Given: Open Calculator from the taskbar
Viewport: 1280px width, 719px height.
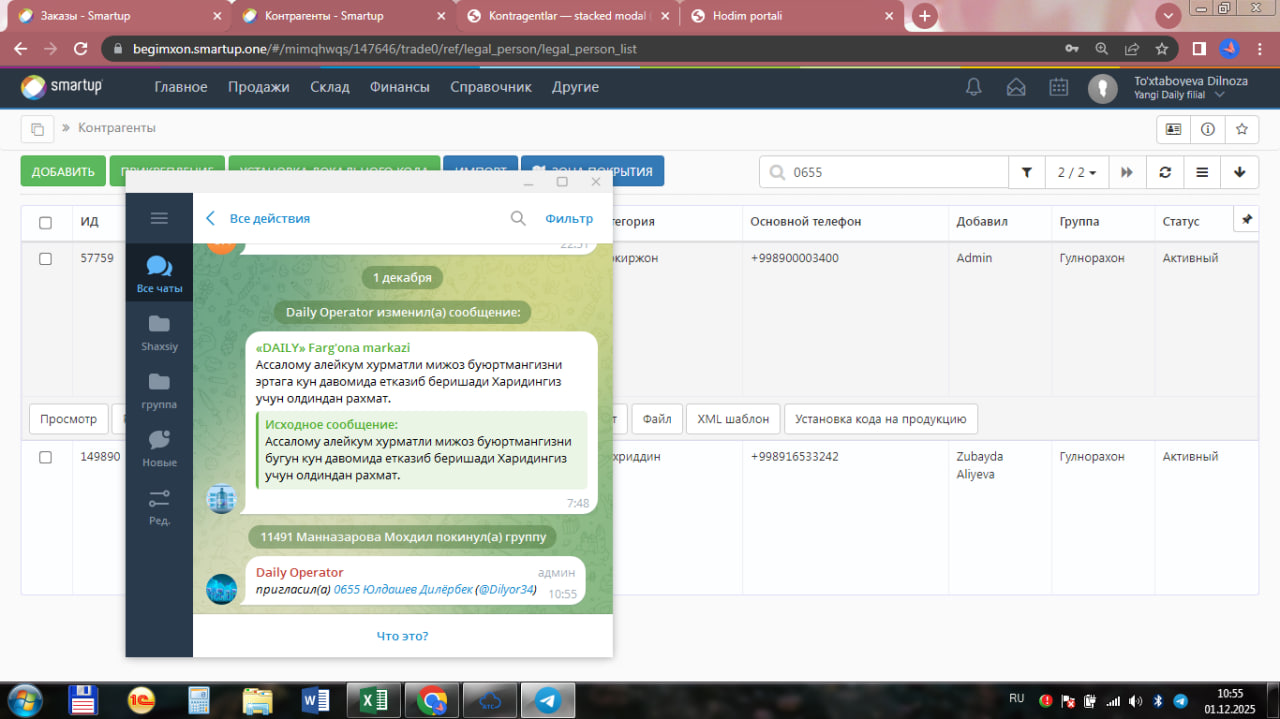Looking at the screenshot, I should (199, 700).
